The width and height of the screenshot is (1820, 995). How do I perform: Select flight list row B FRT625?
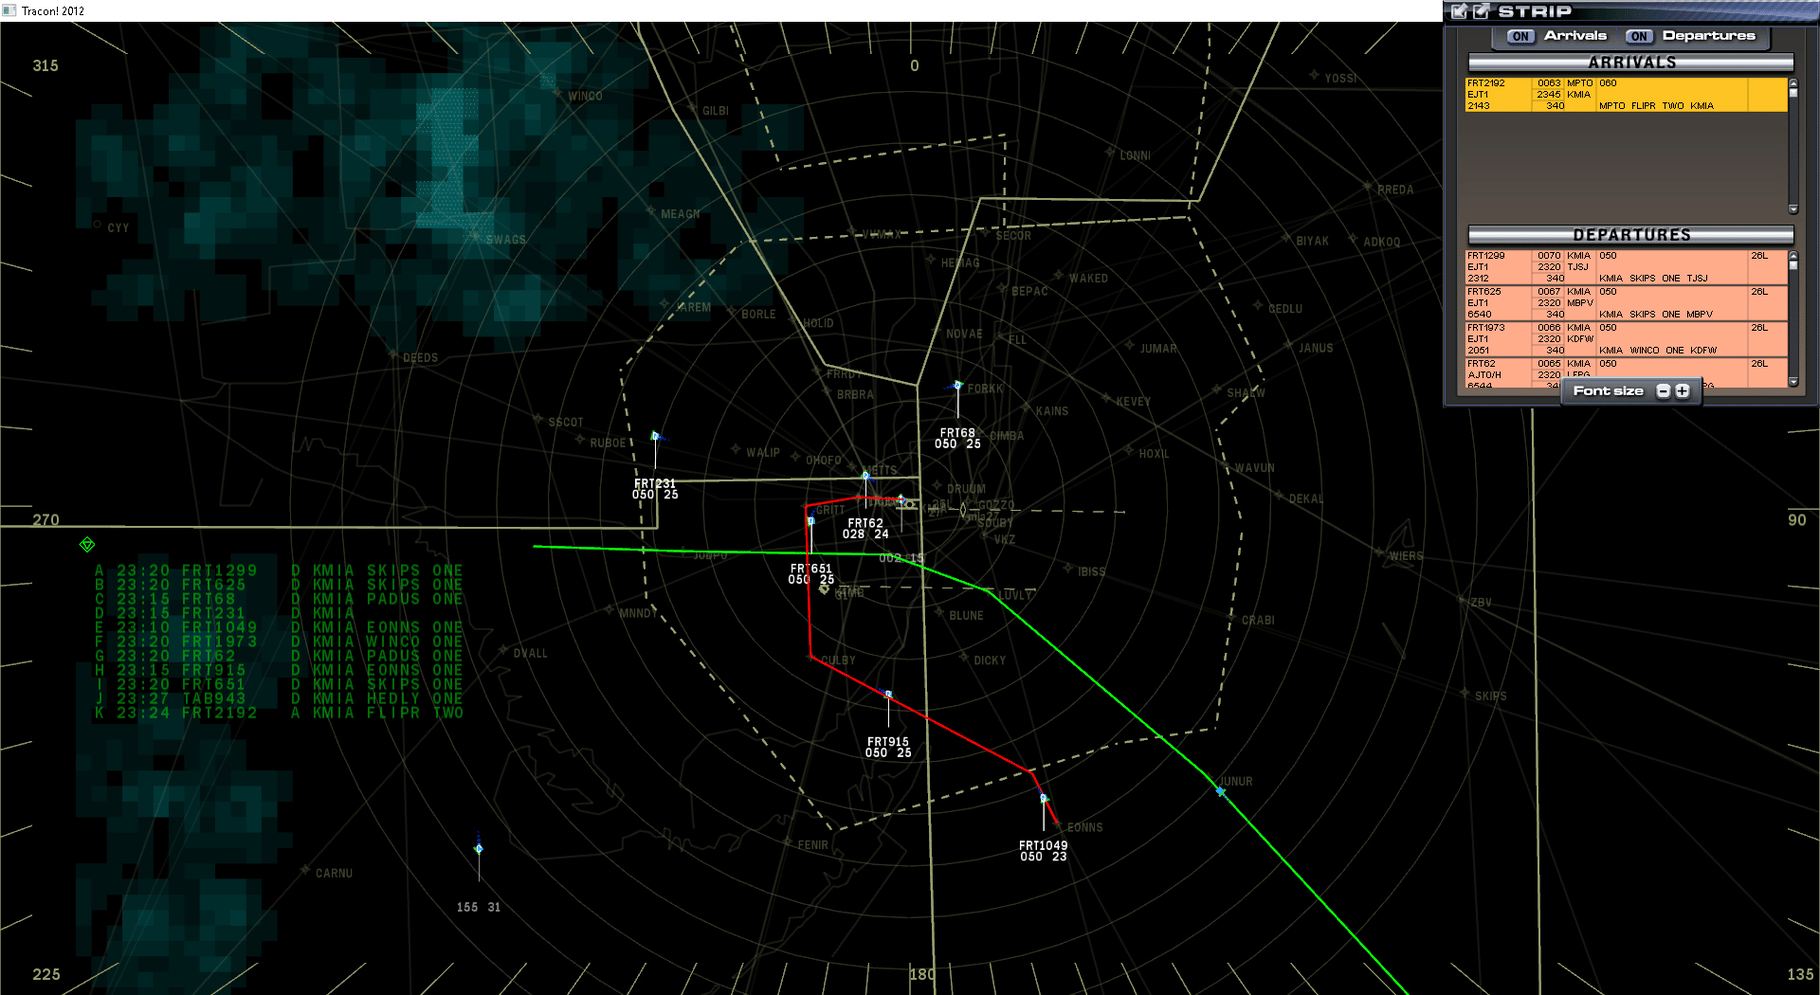click(x=279, y=585)
